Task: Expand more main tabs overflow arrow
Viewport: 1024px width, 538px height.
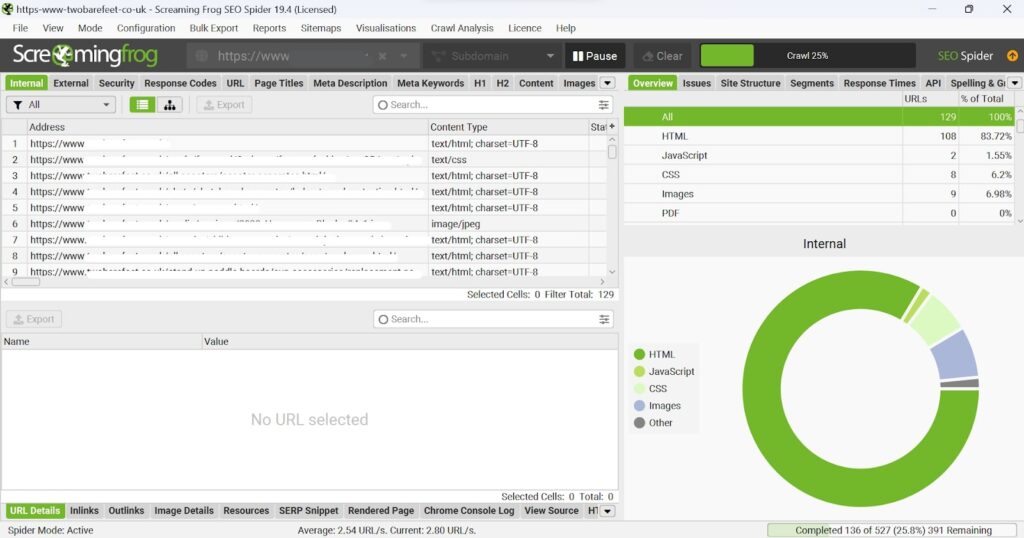Action: click(607, 83)
